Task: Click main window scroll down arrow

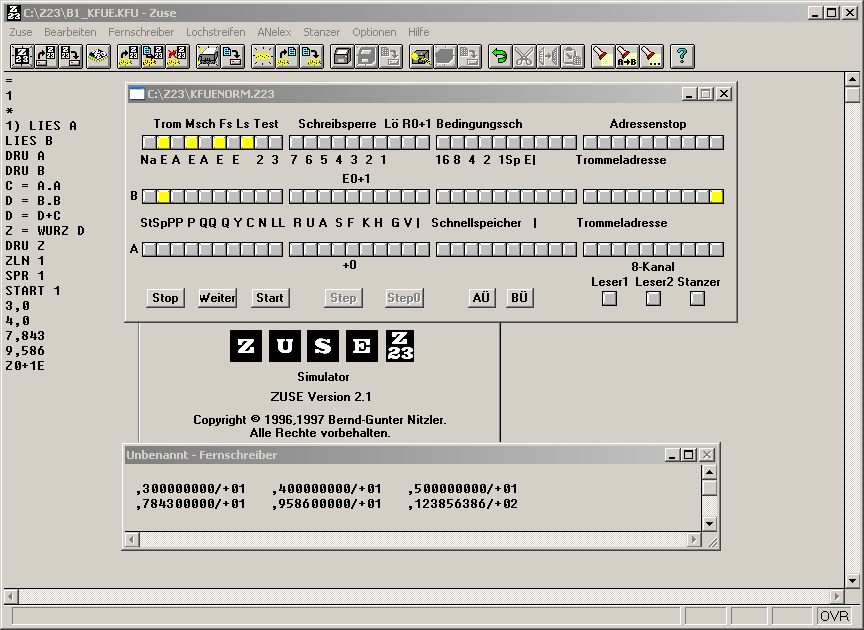Action: (852, 580)
